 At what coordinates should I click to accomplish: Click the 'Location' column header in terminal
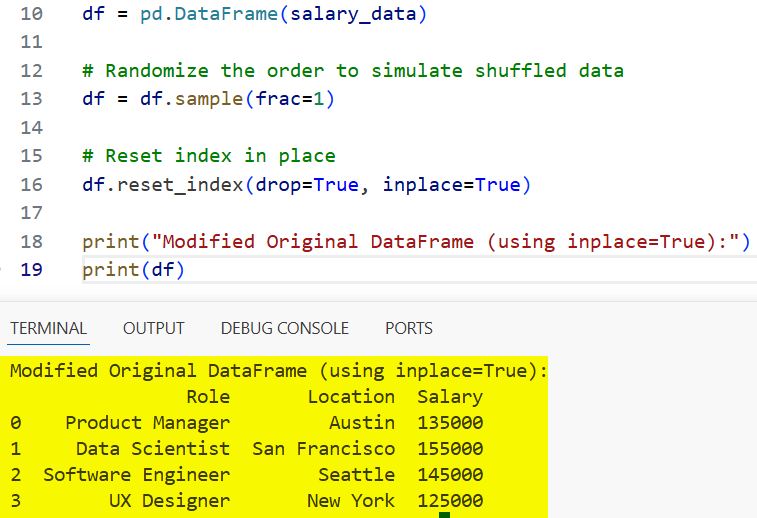tap(351, 397)
